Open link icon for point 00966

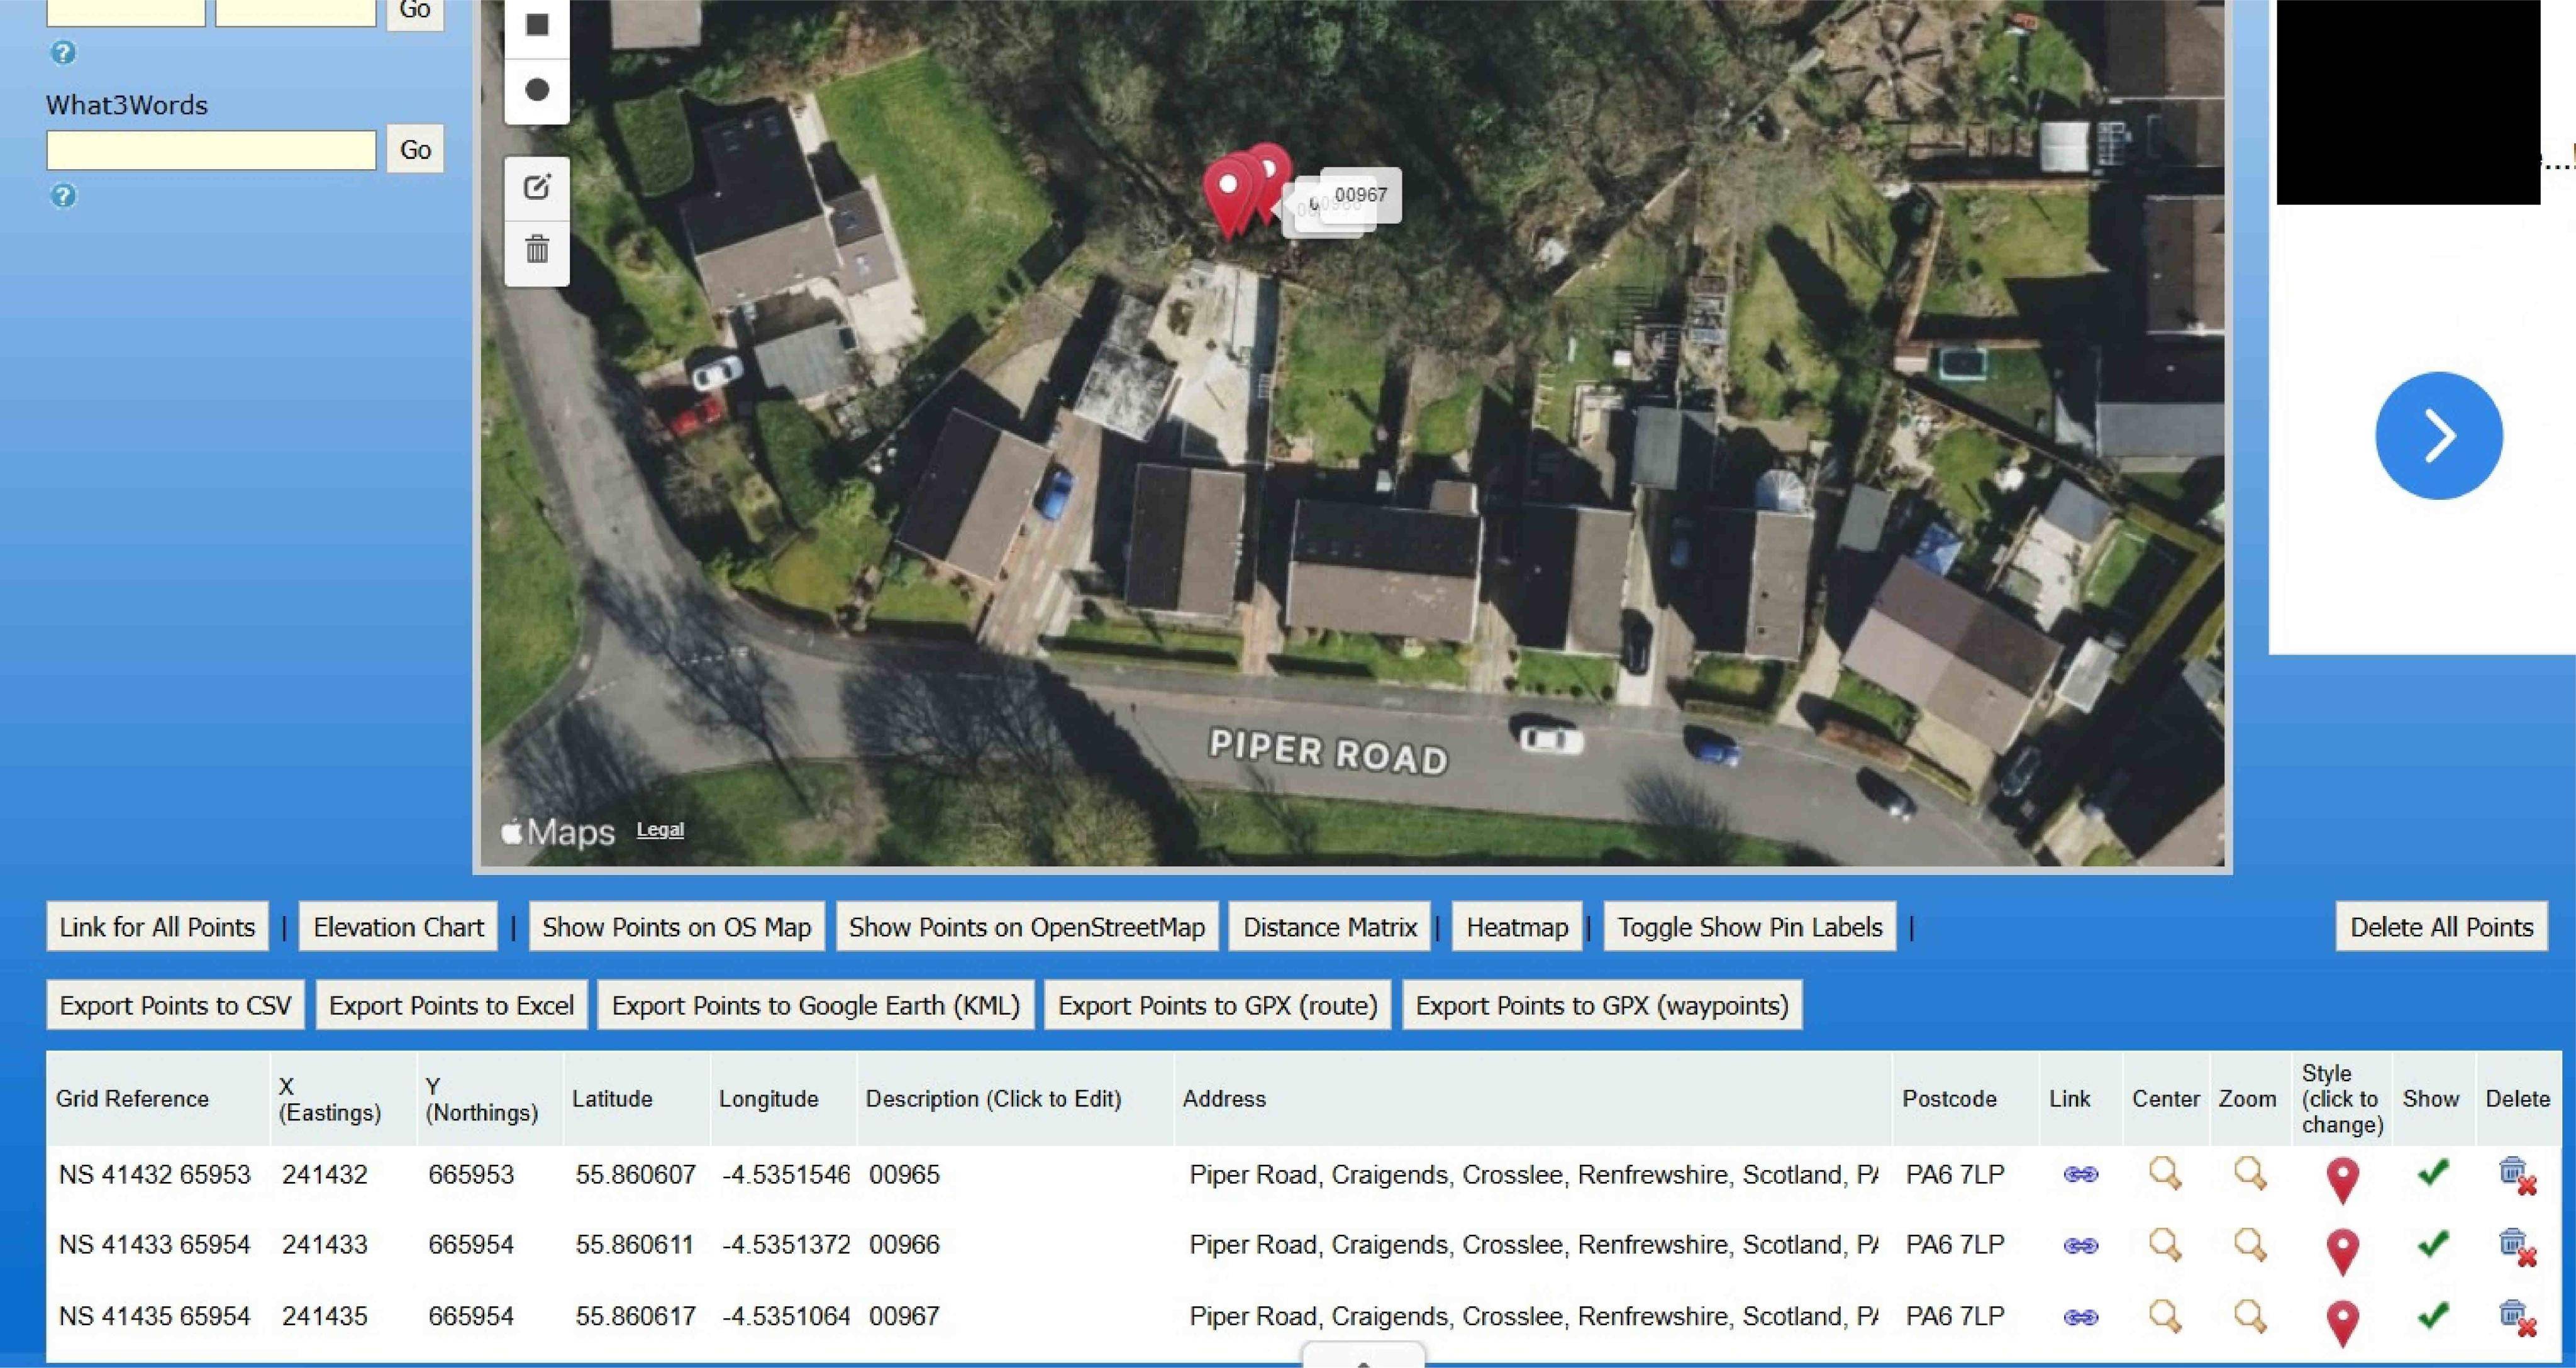click(2080, 1246)
